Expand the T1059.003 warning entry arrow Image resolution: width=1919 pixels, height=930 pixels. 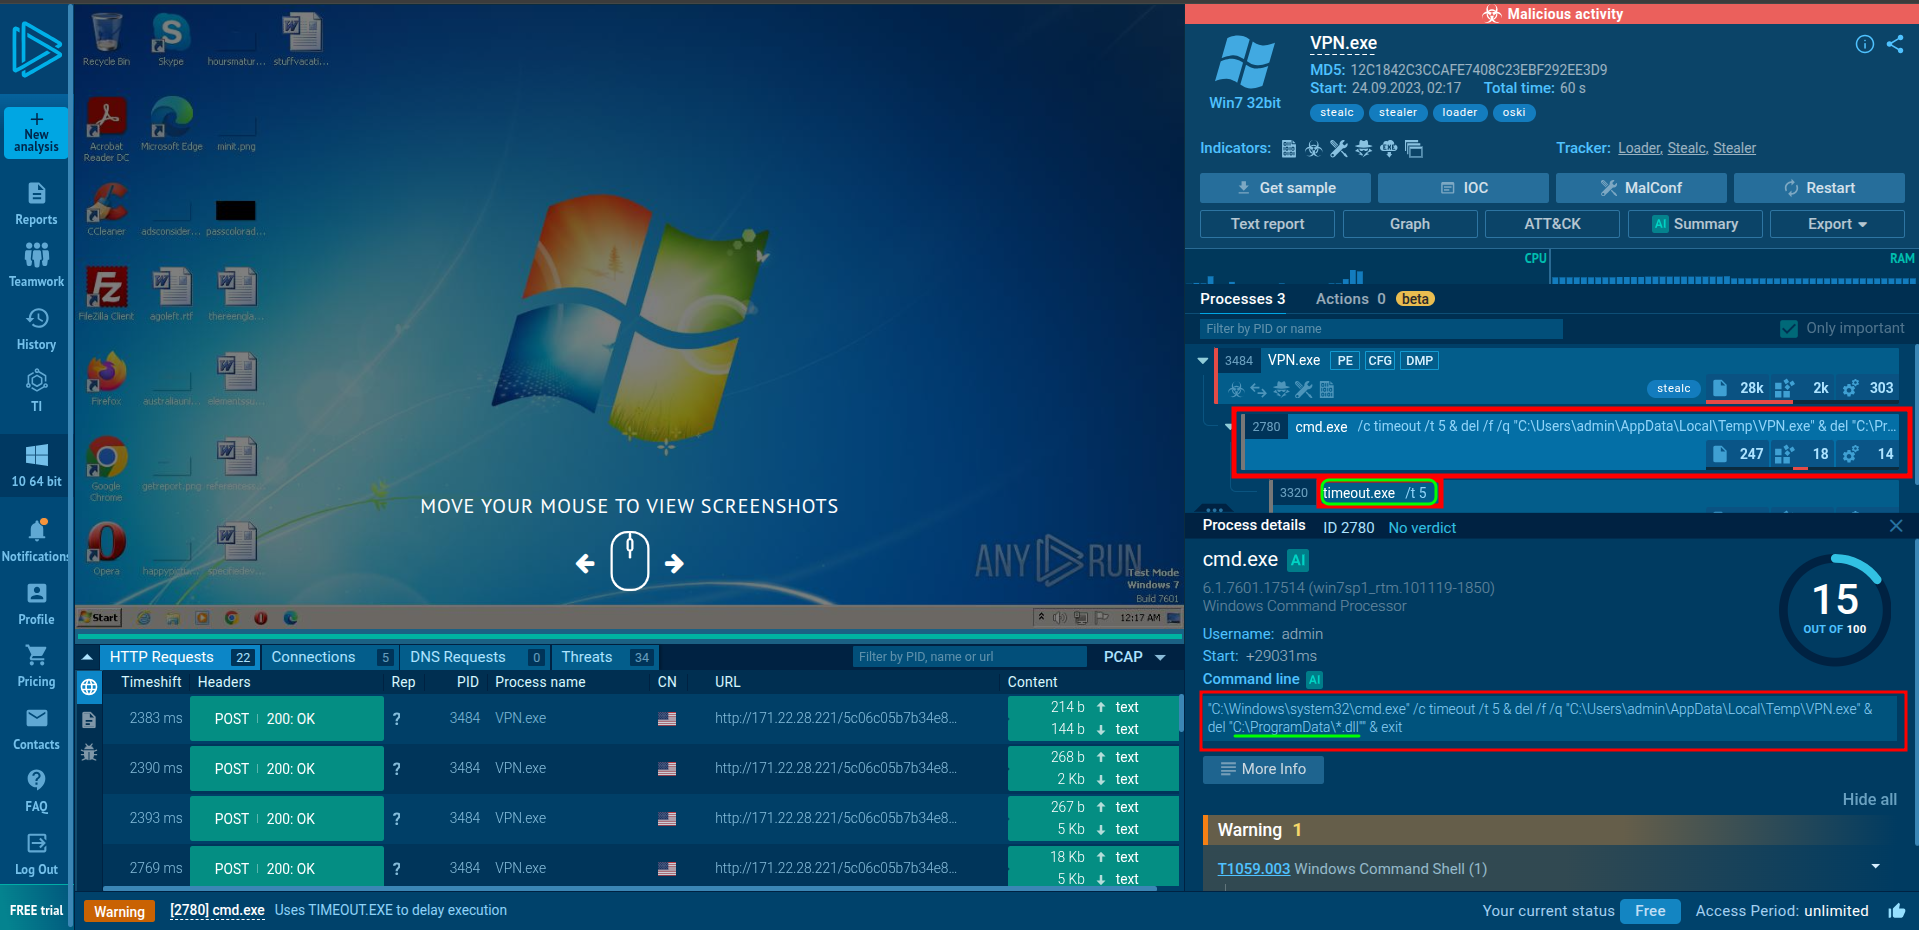tap(1875, 867)
